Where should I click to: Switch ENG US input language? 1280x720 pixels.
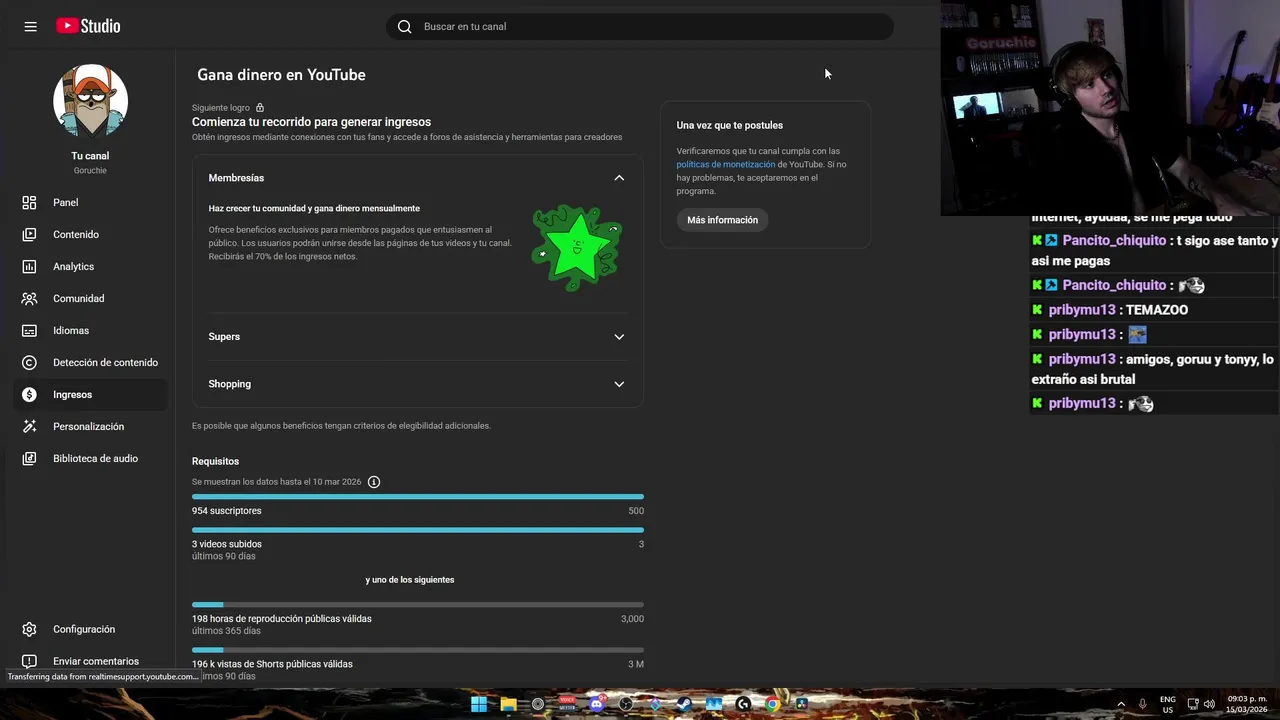click(1167, 704)
